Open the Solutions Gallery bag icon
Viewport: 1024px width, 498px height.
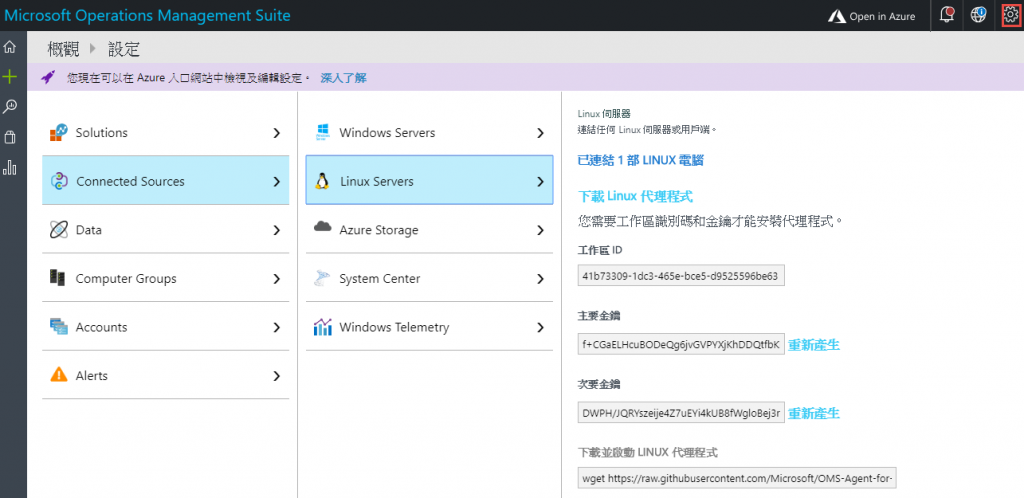click(x=9, y=137)
